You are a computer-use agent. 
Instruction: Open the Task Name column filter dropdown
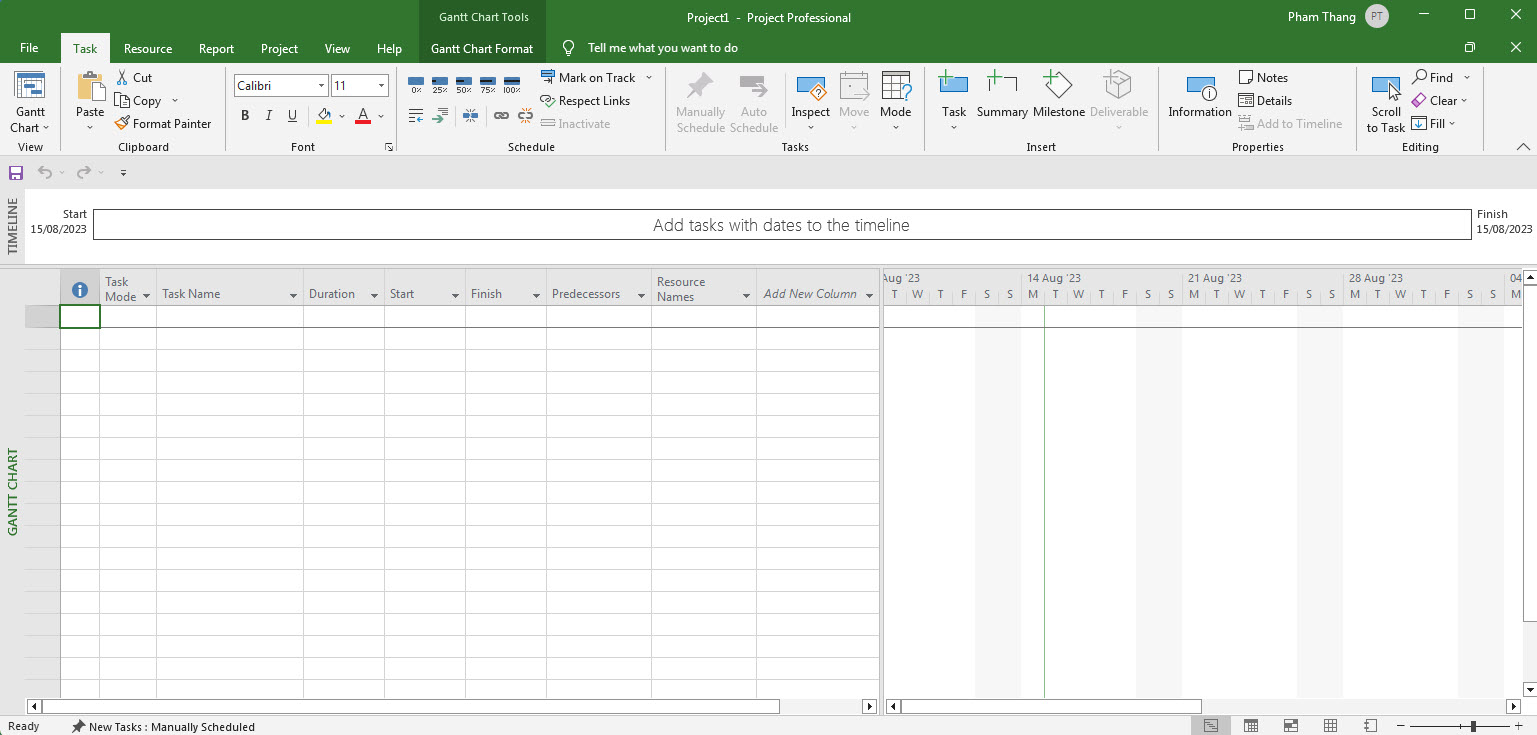pyautogui.click(x=291, y=294)
